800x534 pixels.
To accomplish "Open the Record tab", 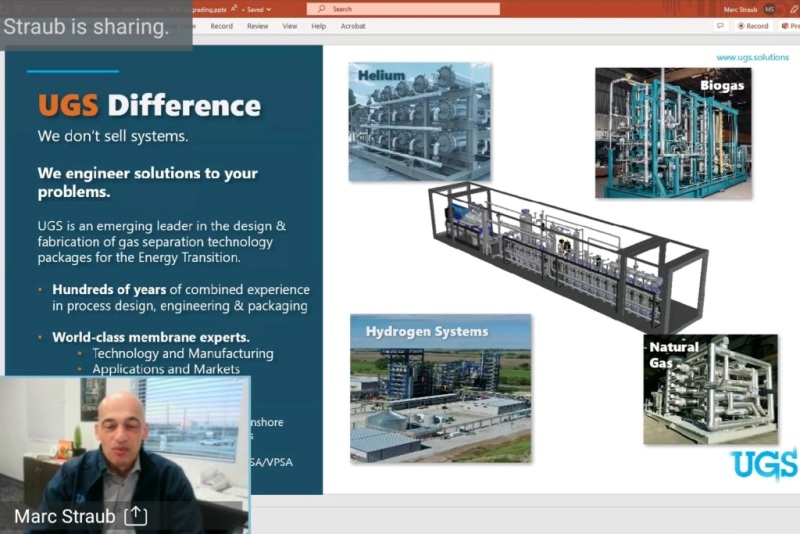I will tap(221, 26).
